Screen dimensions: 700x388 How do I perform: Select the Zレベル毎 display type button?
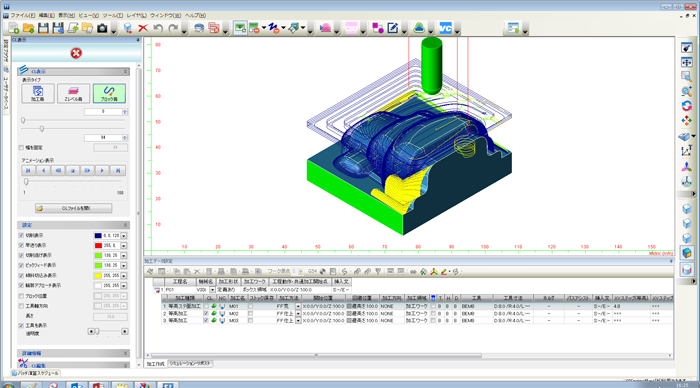coord(73,93)
